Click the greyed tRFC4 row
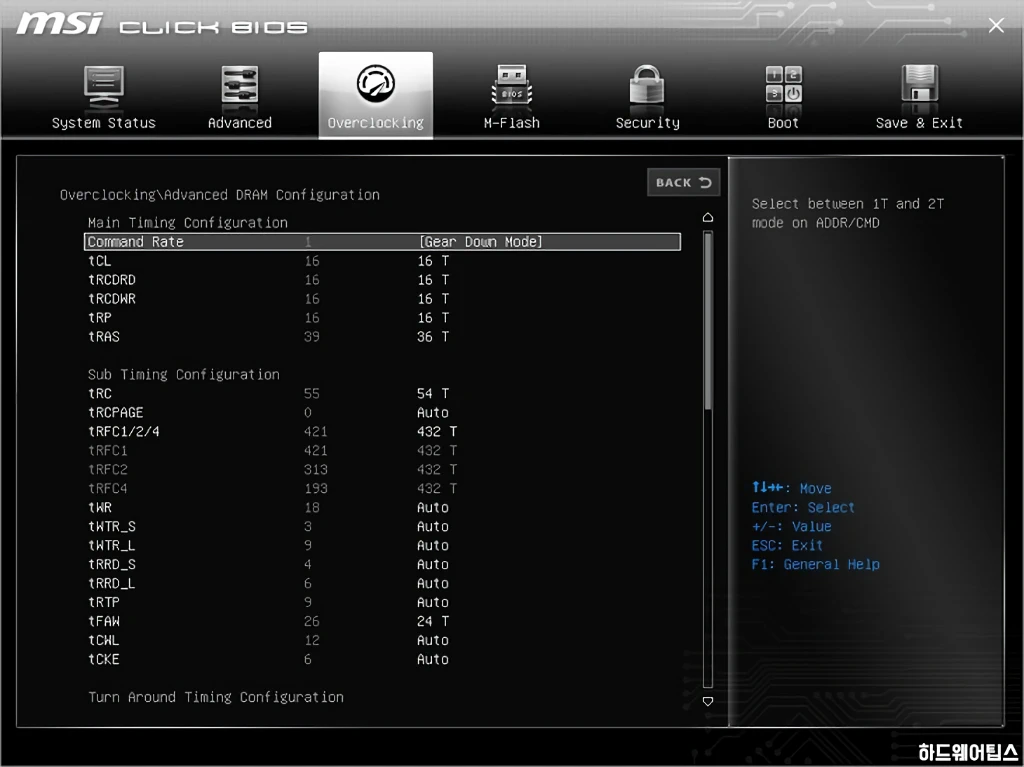 [x=382, y=488]
